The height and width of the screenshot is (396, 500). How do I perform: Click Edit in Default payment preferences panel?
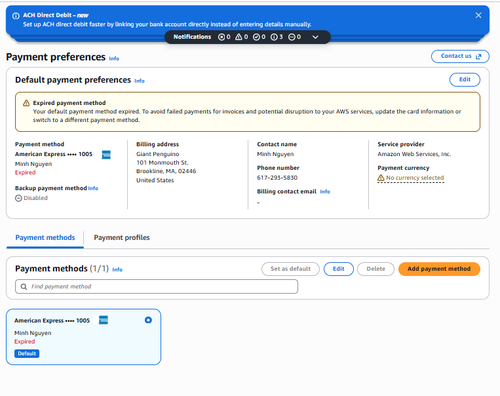click(465, 80)
